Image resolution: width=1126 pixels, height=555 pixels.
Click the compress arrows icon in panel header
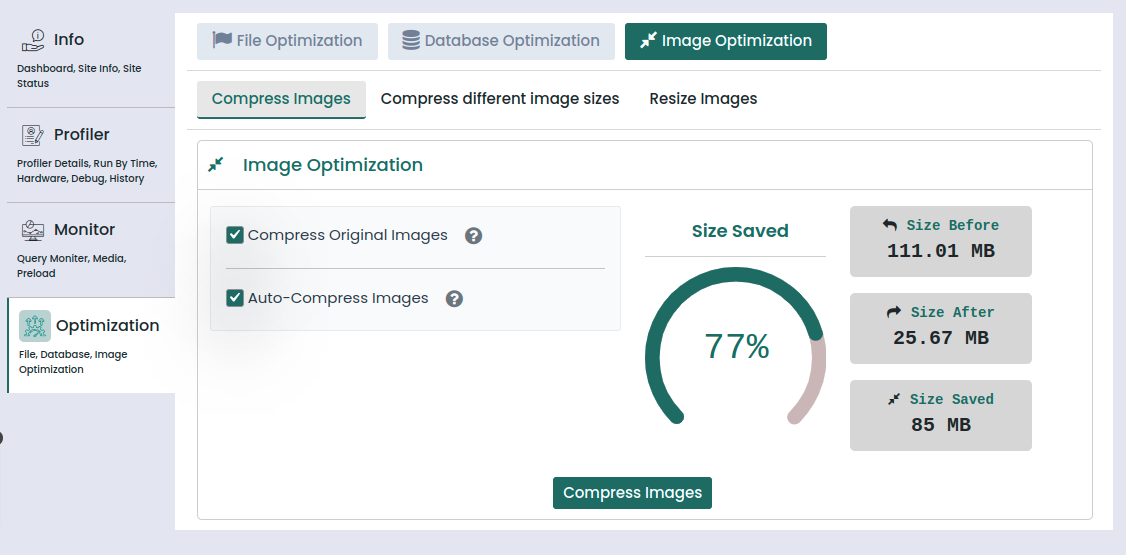(216, 165)
